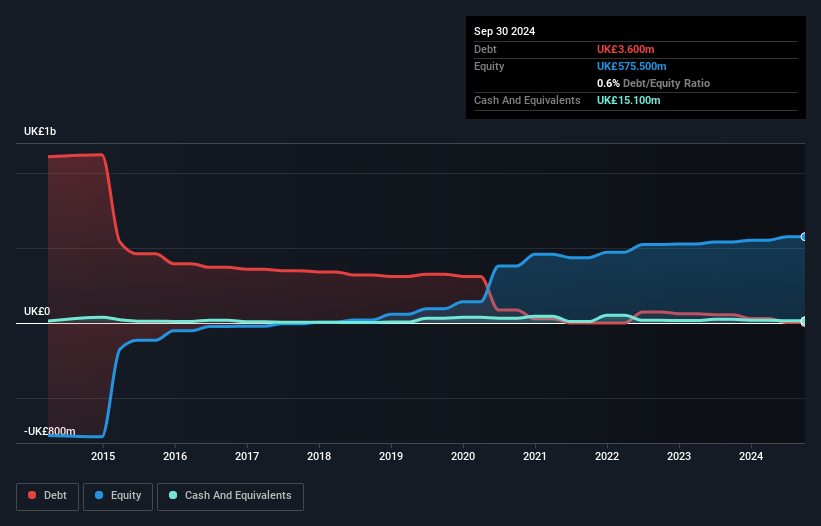Click the 2023 x-axis label
The width and height of the screenshot is (821, 526).
click(679, 456)
